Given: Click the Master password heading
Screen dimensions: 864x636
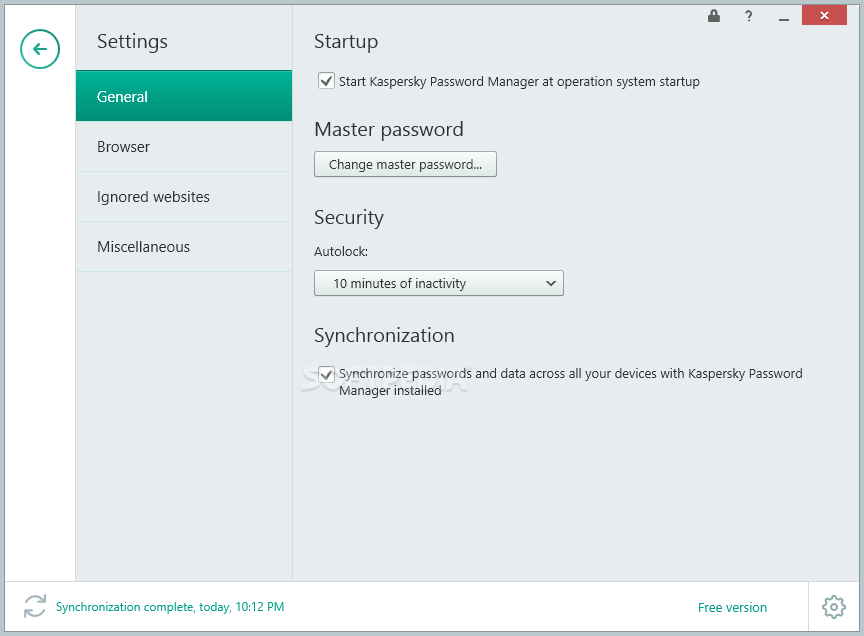Looking at the screenshot, I should [389, 130].
